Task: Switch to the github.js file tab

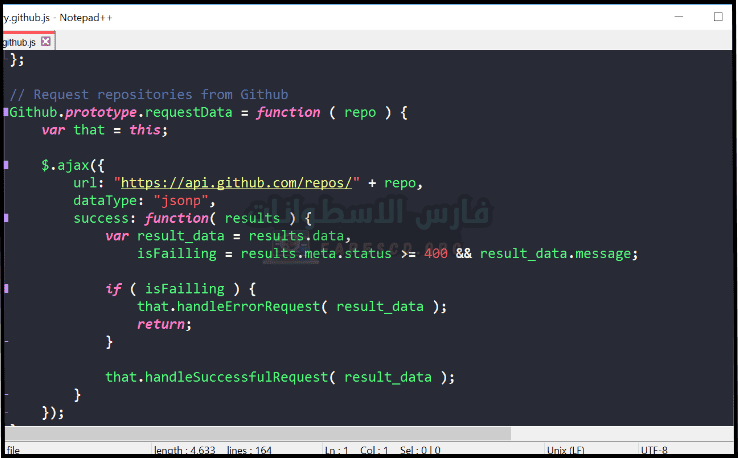Action: [20, 42]
